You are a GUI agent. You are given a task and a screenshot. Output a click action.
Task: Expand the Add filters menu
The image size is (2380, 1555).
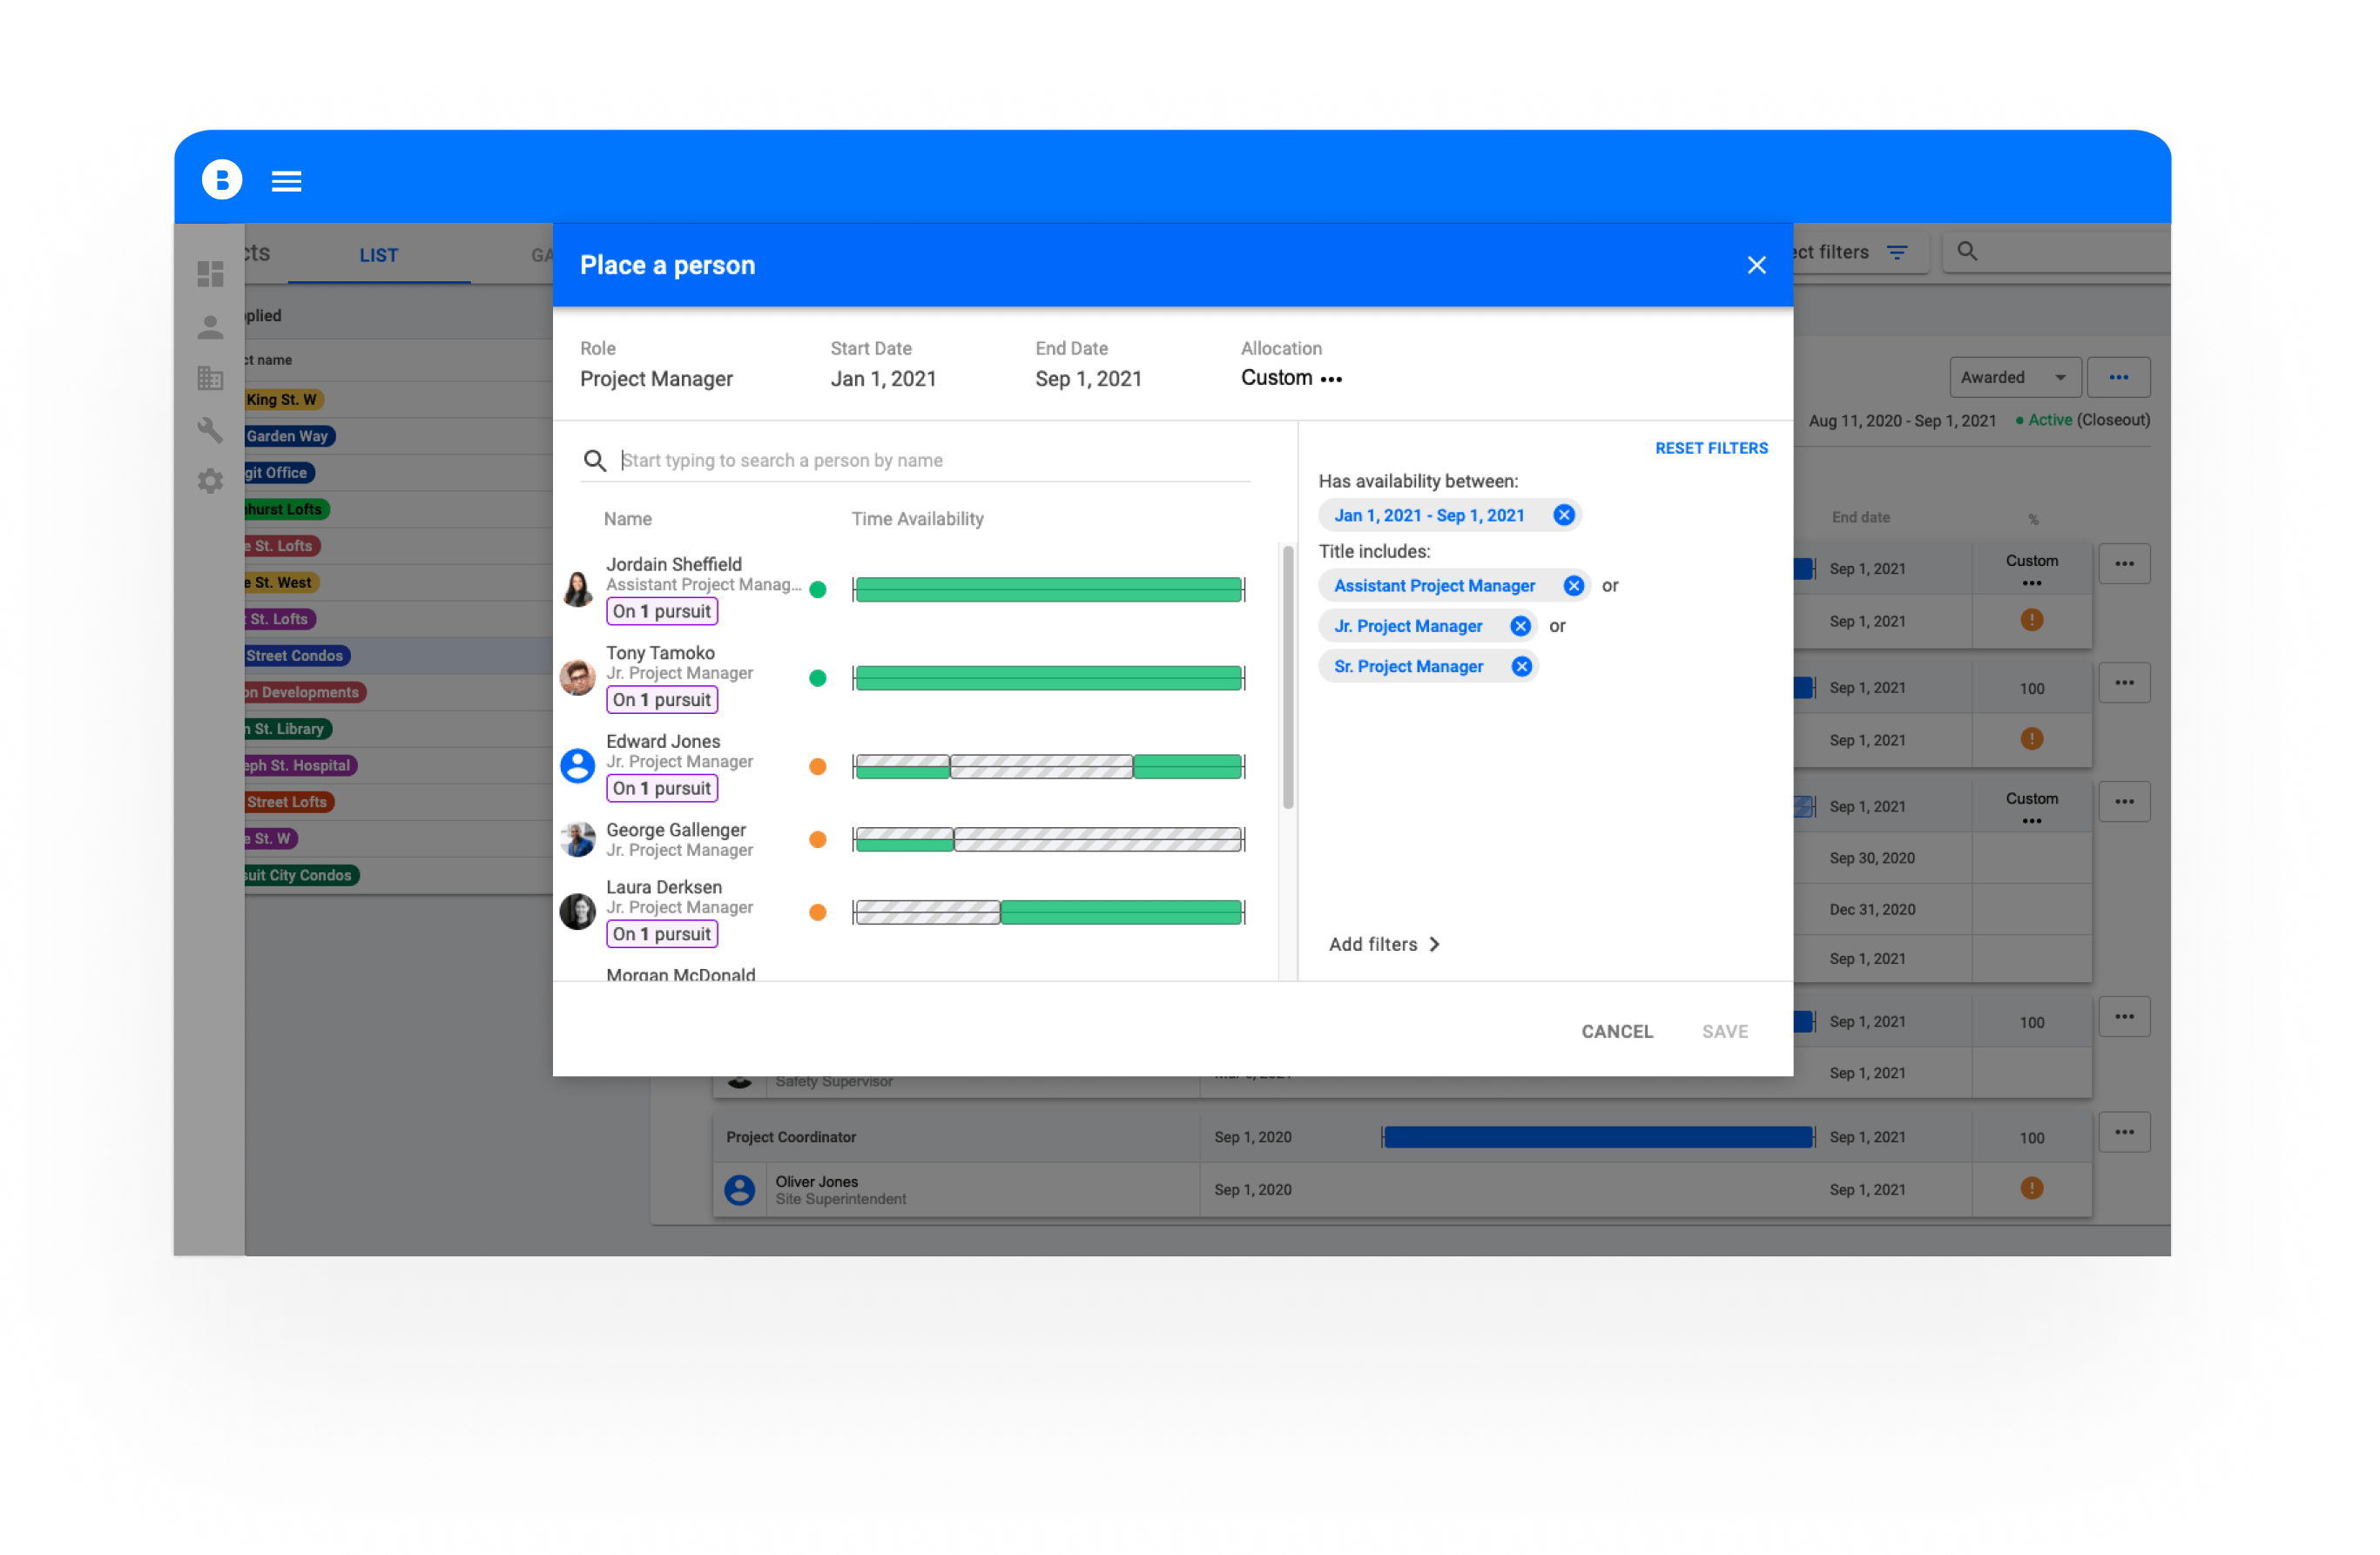pos(1384,944)
